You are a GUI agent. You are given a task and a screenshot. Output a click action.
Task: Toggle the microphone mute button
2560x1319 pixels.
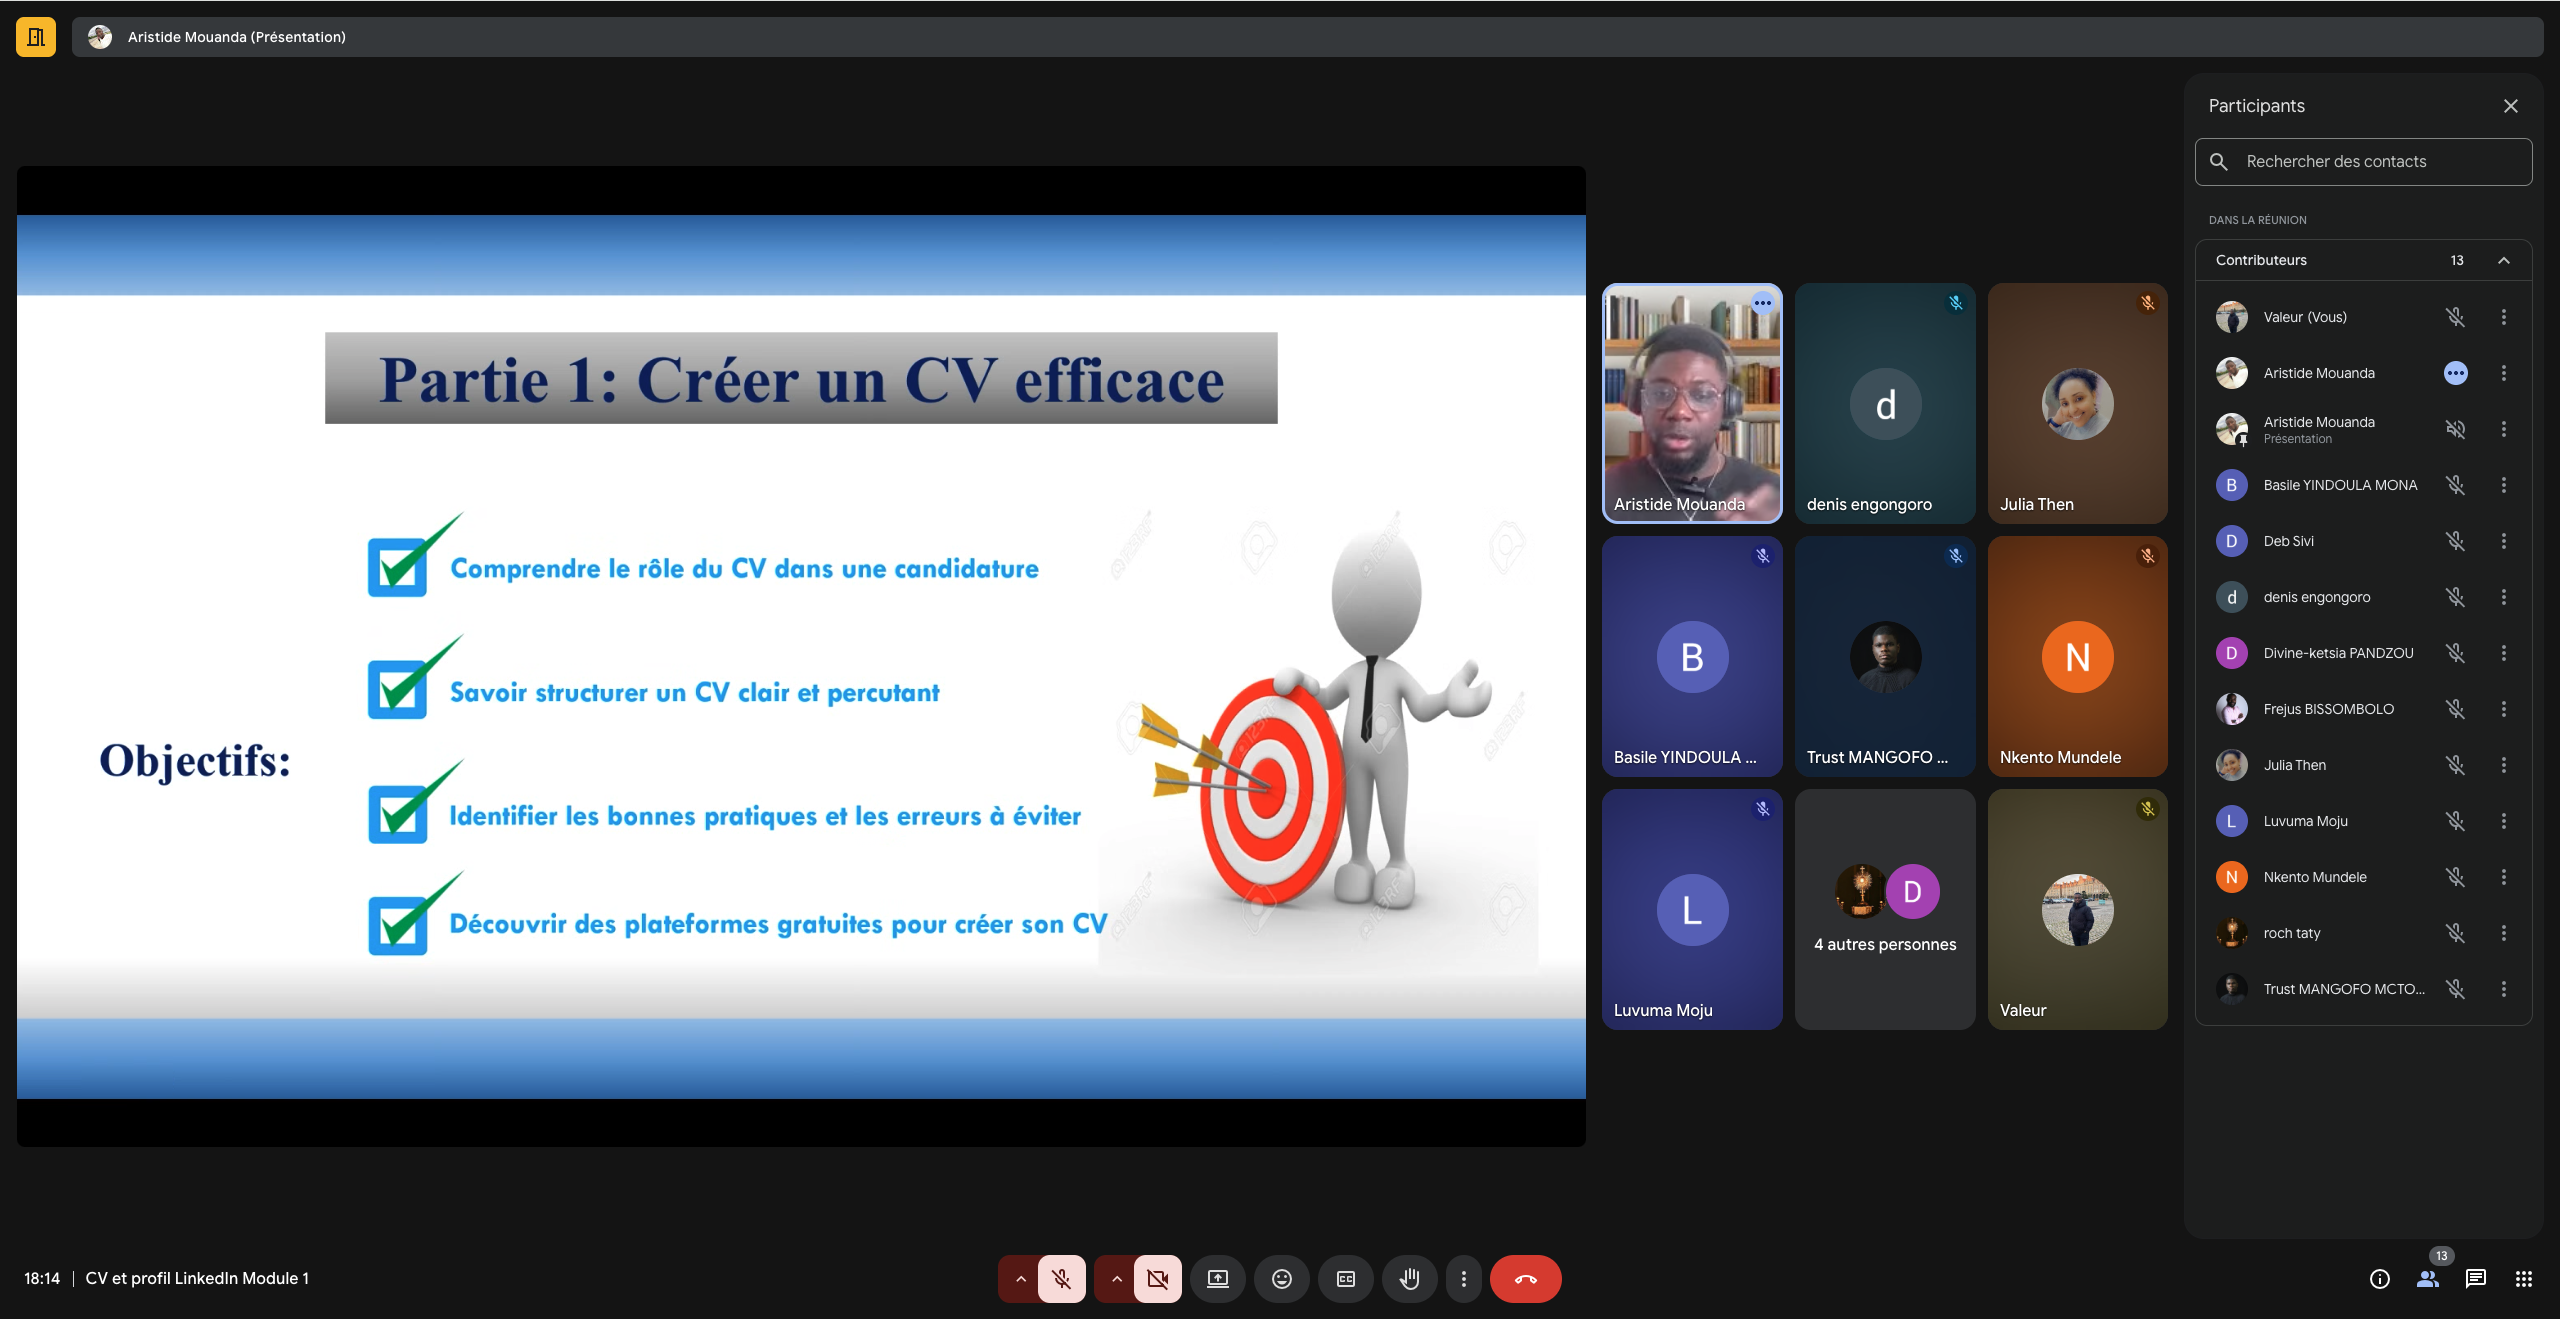[1062, 1279]
